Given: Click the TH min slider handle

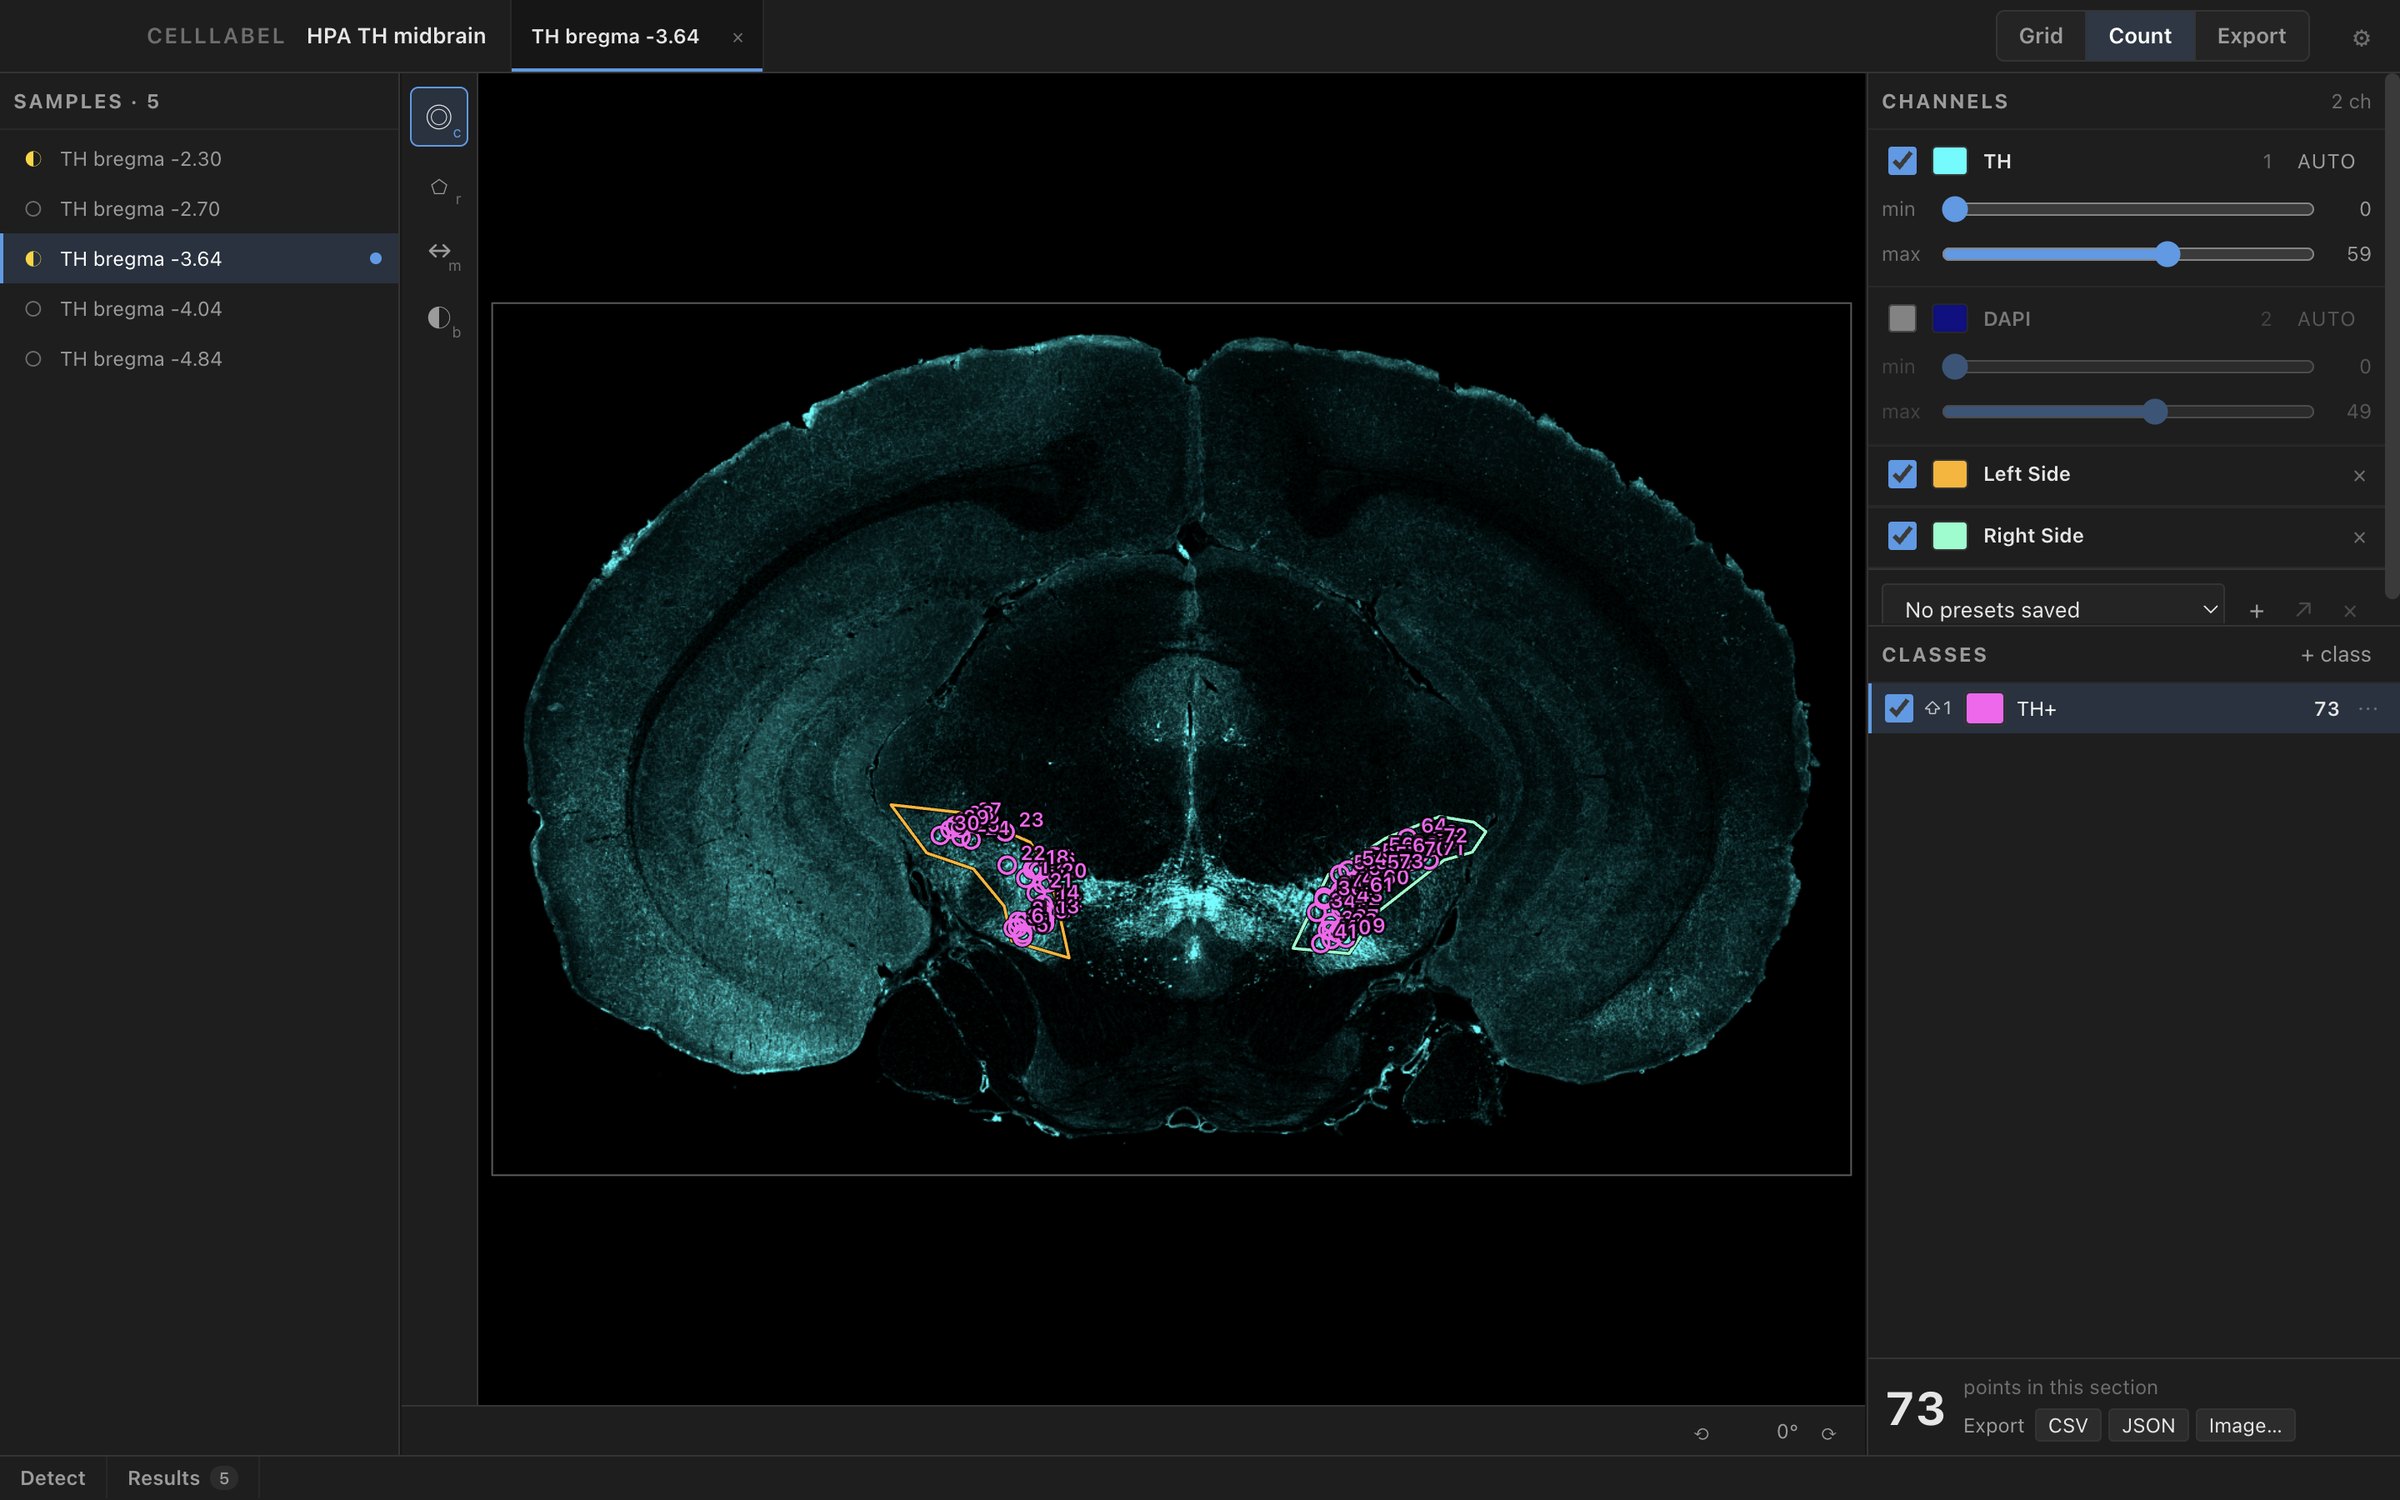Looking at the screenshot, I should [x=1954, y=209].
